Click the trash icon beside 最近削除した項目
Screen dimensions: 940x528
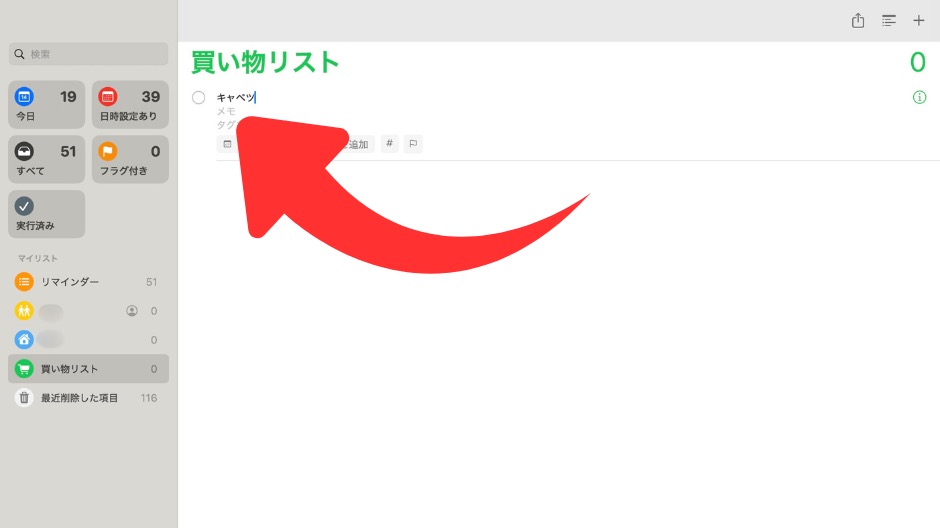pyautogui.click(x=24, y=397)
